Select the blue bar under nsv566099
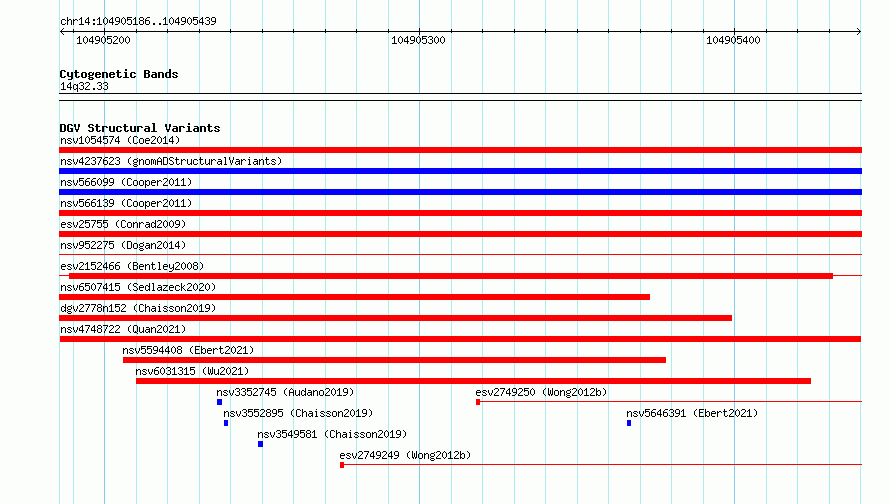The width and height of the screenshot is (890, 504). [x=460, y=192]
